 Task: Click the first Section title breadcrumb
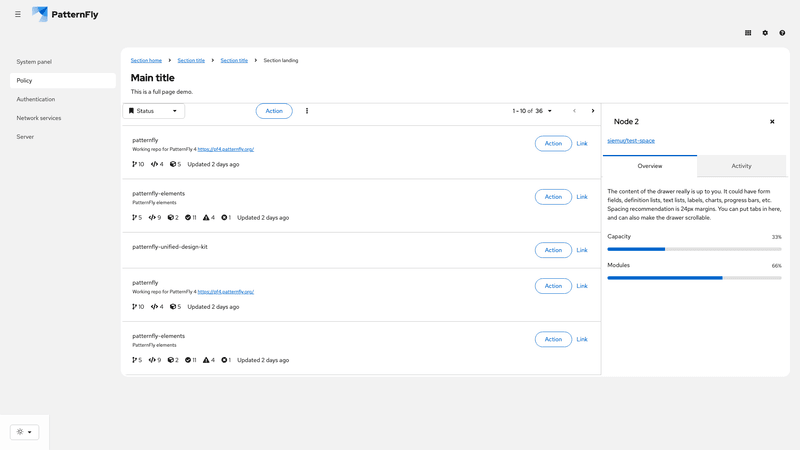point(191,60)
